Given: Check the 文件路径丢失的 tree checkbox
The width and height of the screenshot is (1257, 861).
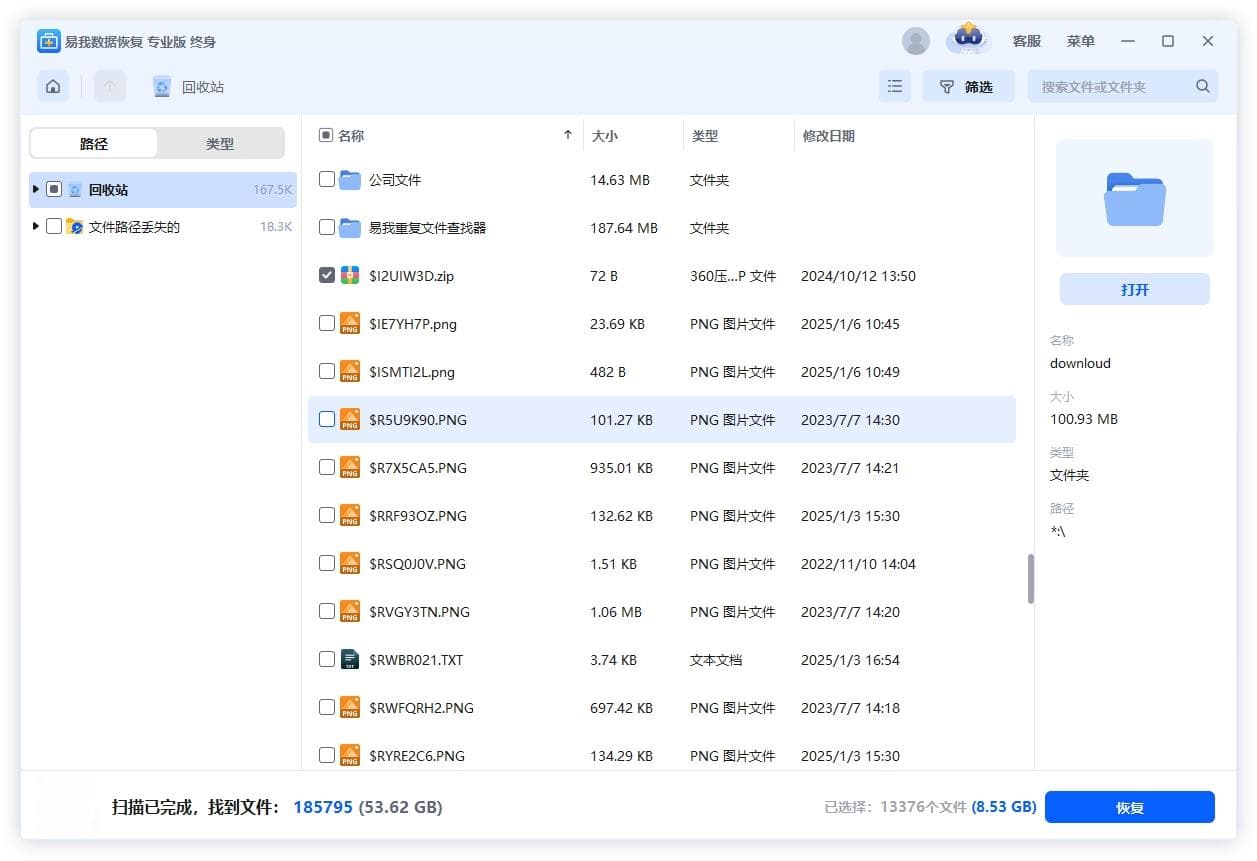Looking at the screenshot, I should coord(54,226).
